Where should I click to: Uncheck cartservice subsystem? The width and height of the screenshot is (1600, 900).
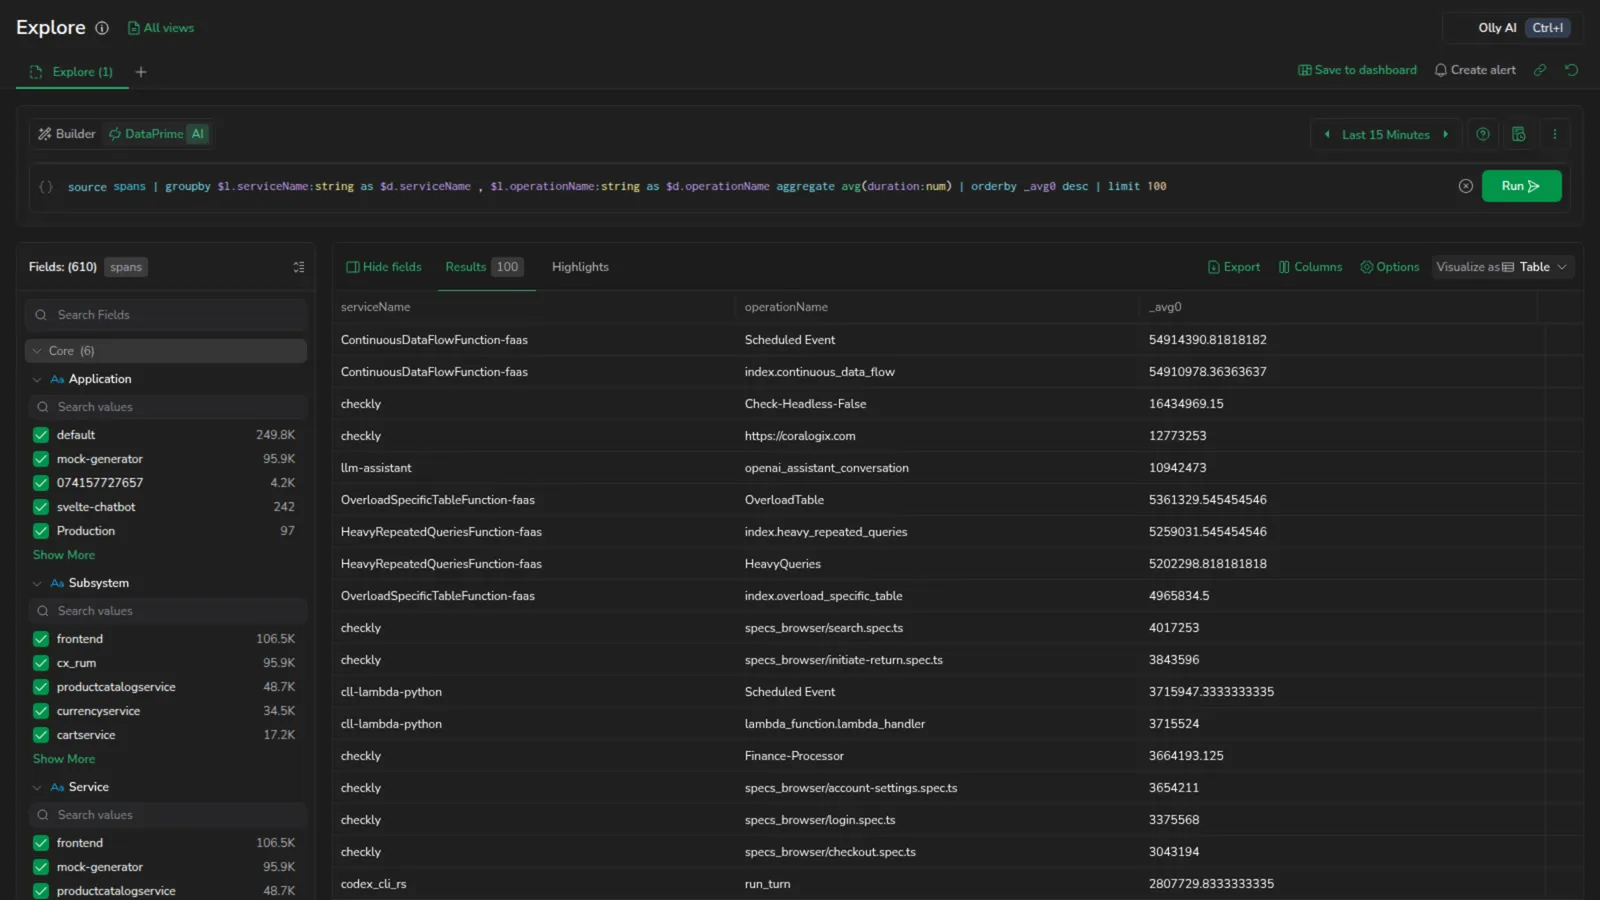[41, 735]
